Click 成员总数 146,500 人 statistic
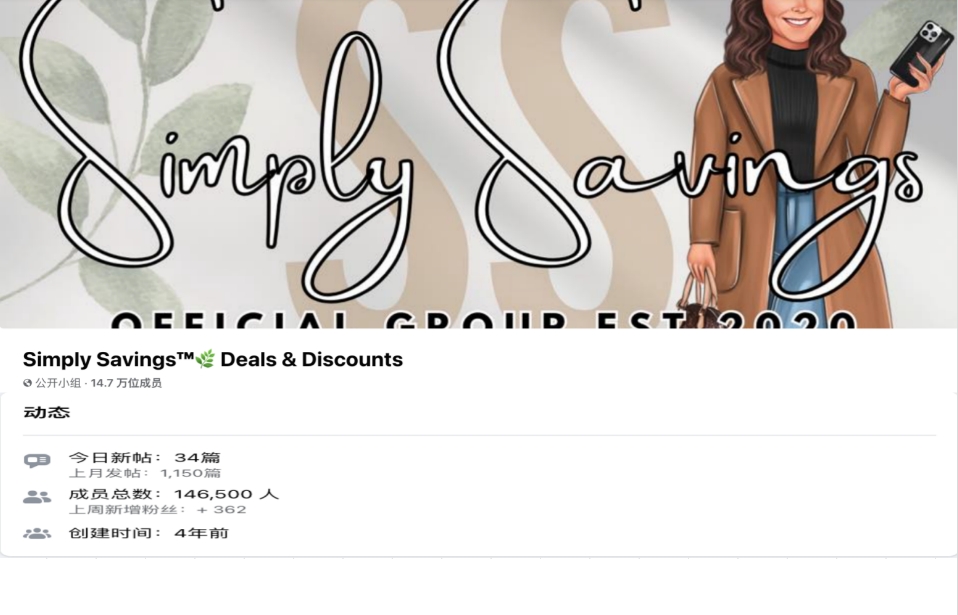The image size is (958, 615). point(174,494)
